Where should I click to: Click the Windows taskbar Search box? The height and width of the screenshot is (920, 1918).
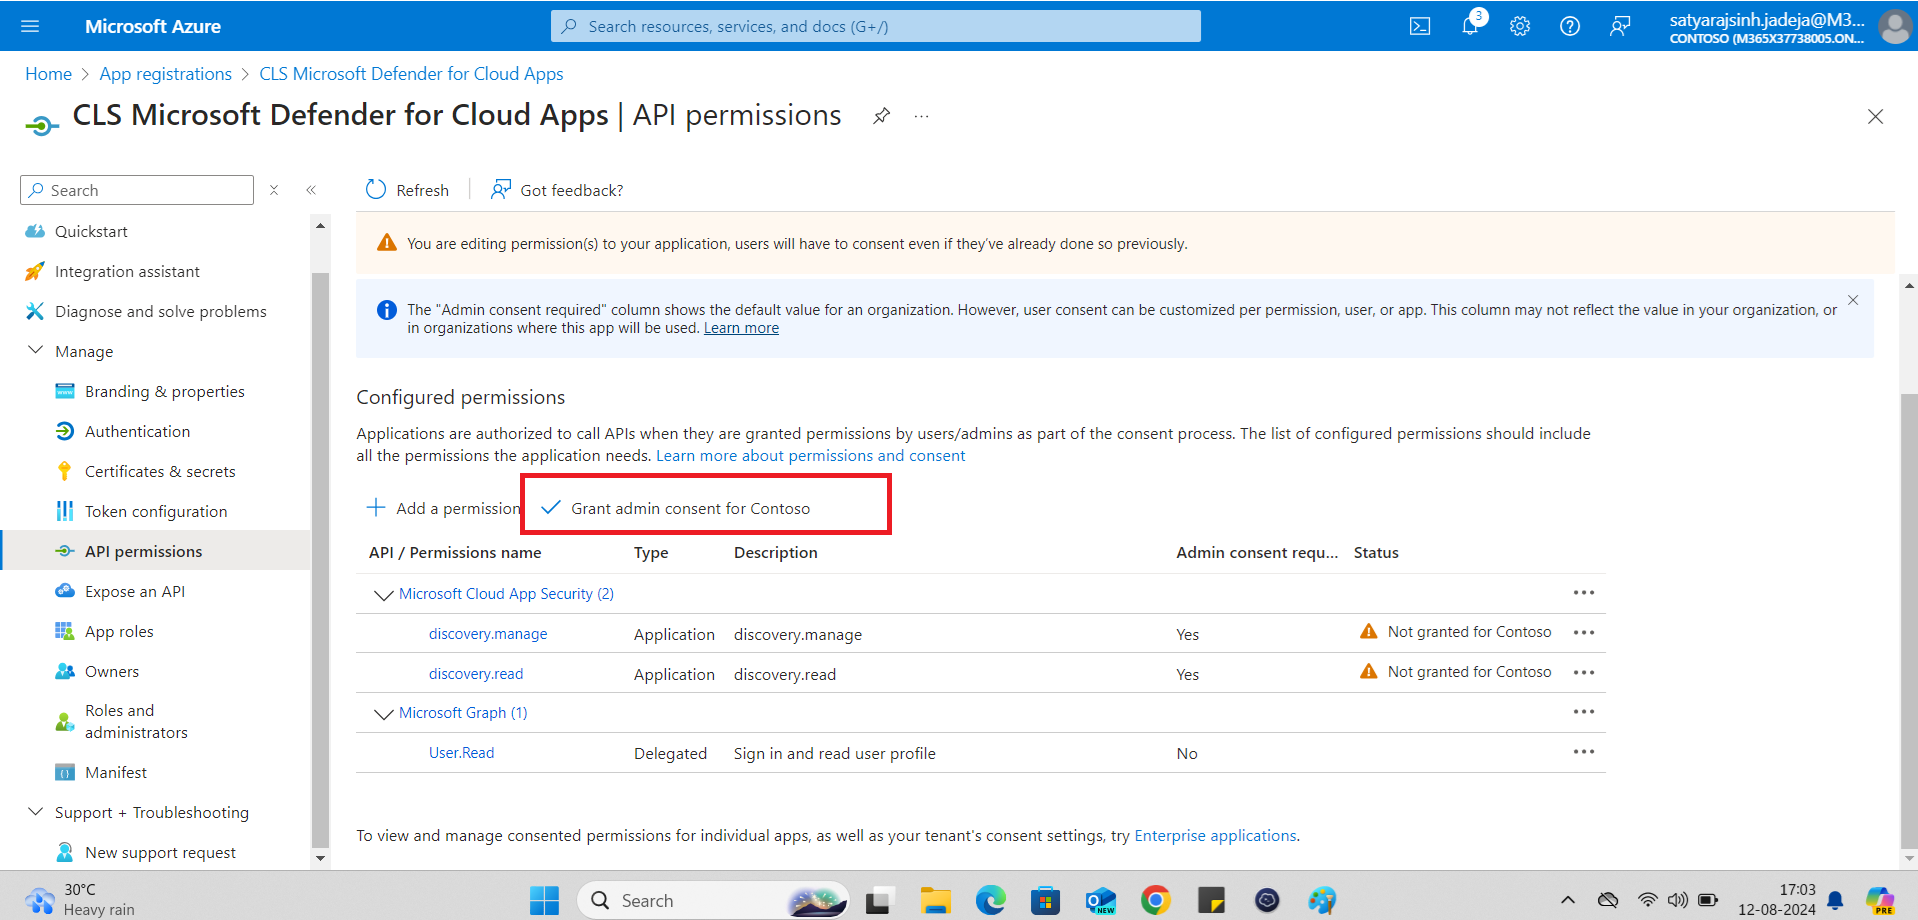pos(714,901)
